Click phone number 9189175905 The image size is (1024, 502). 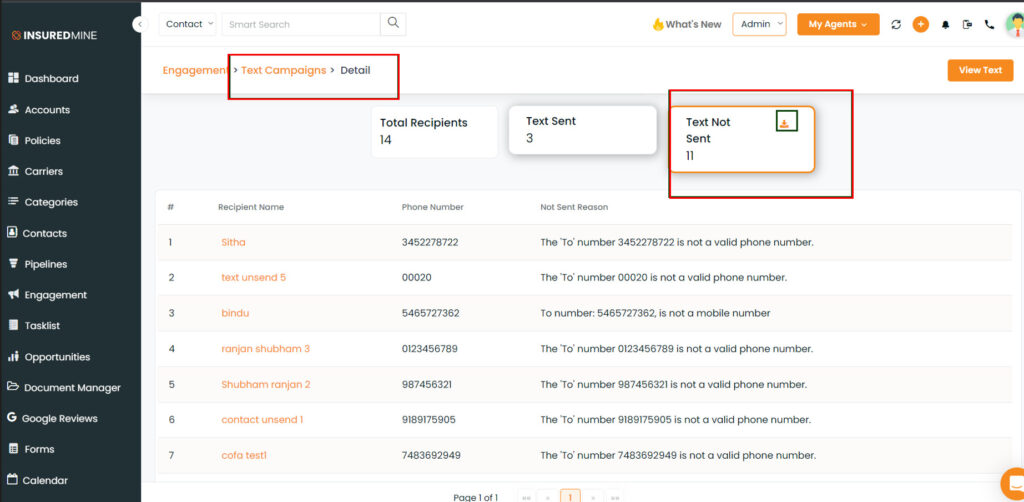pos(428,420)
